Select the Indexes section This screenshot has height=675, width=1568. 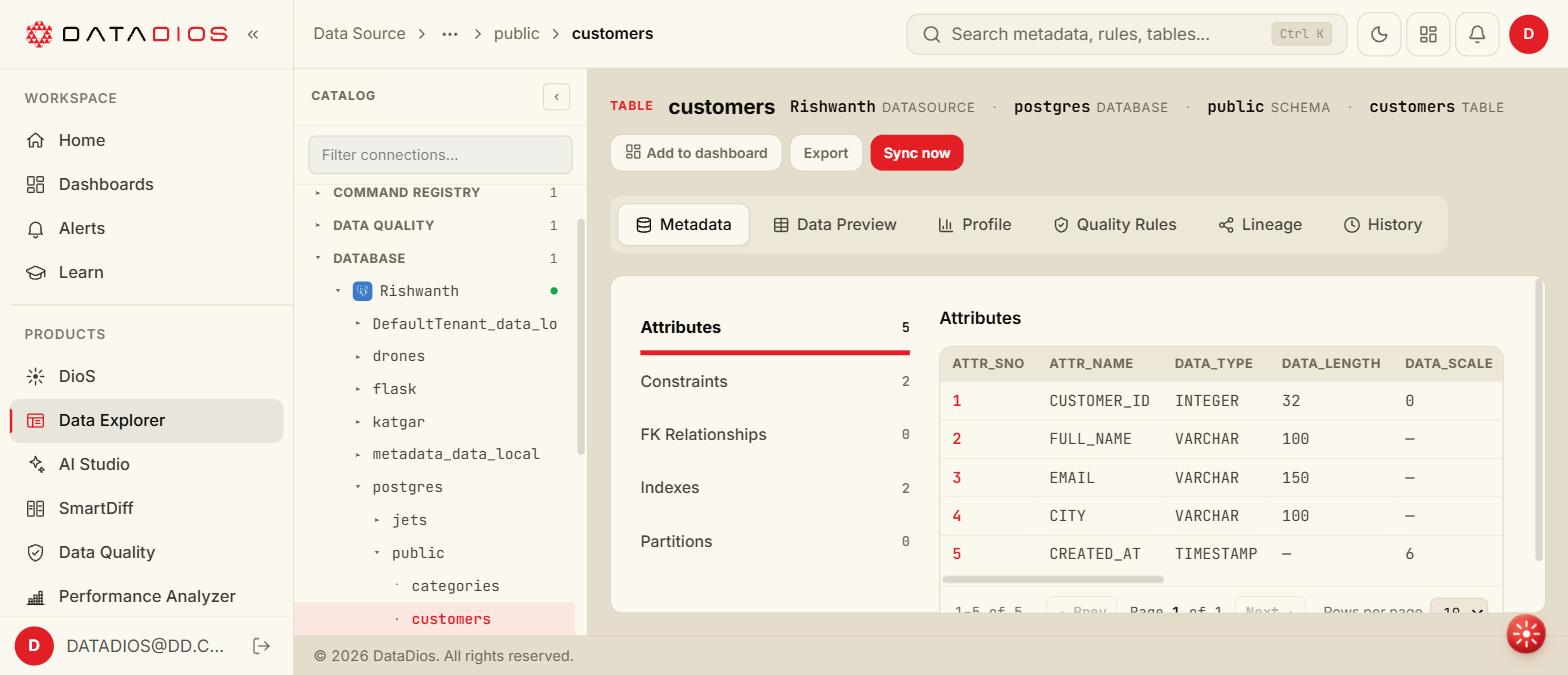775,488
